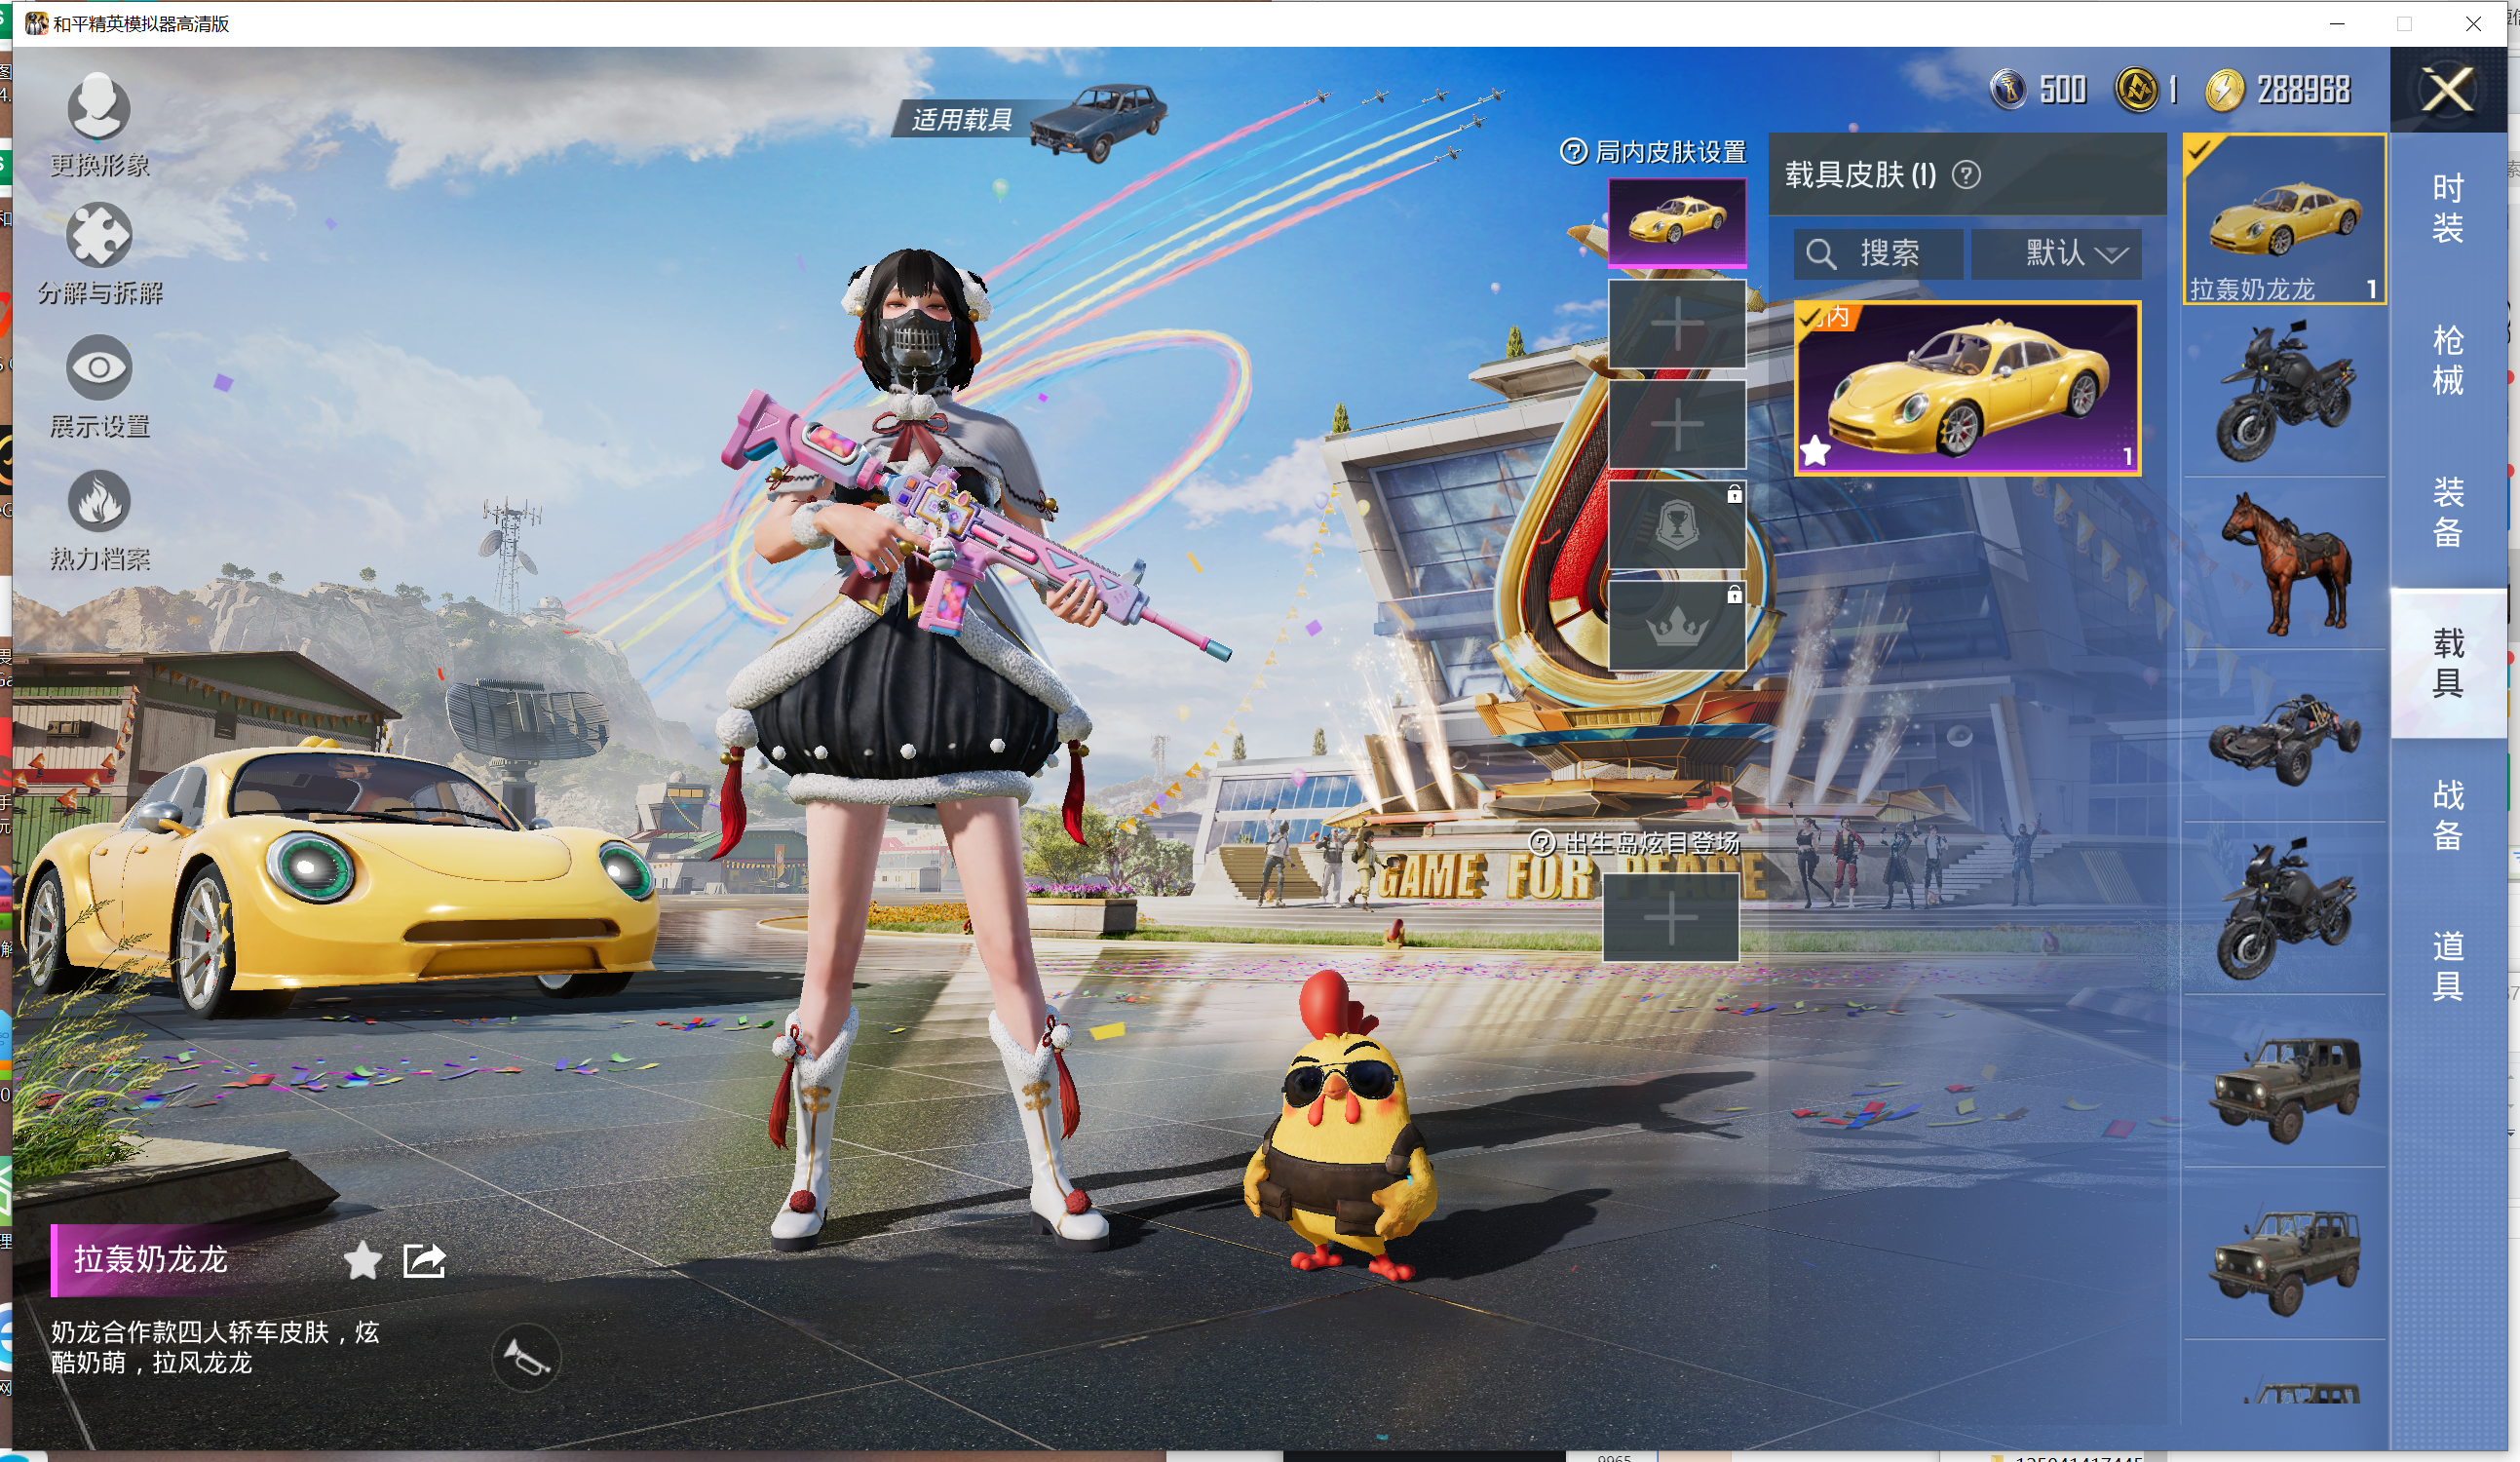This screenshot has height=1462, width=2520.
Task: Open the 适用载具 vehicle selector
Action: pos(1030,120)
